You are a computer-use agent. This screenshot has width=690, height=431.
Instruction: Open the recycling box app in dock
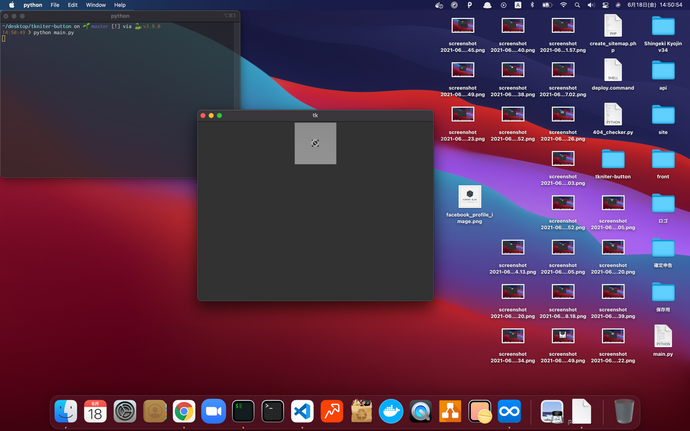click(361, 411)
